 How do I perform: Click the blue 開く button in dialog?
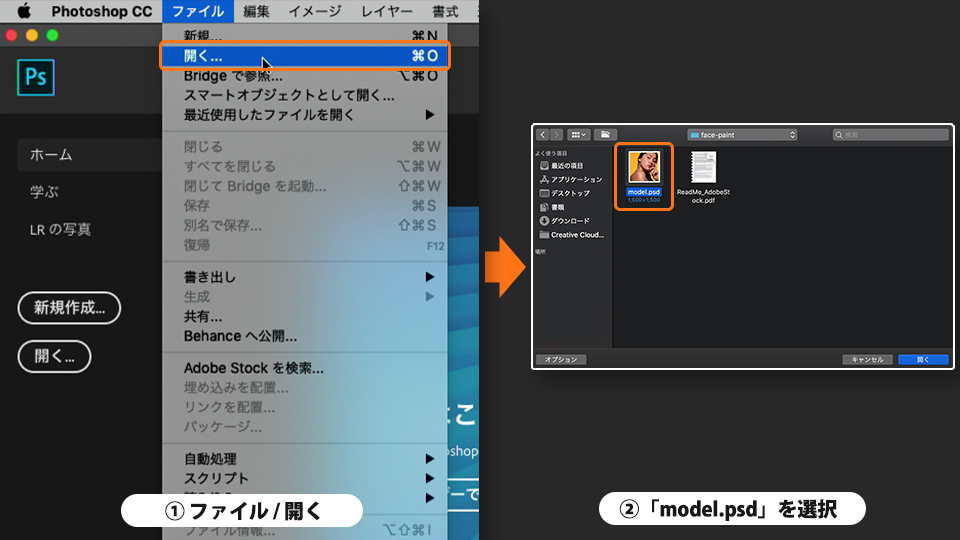point(923,359)
